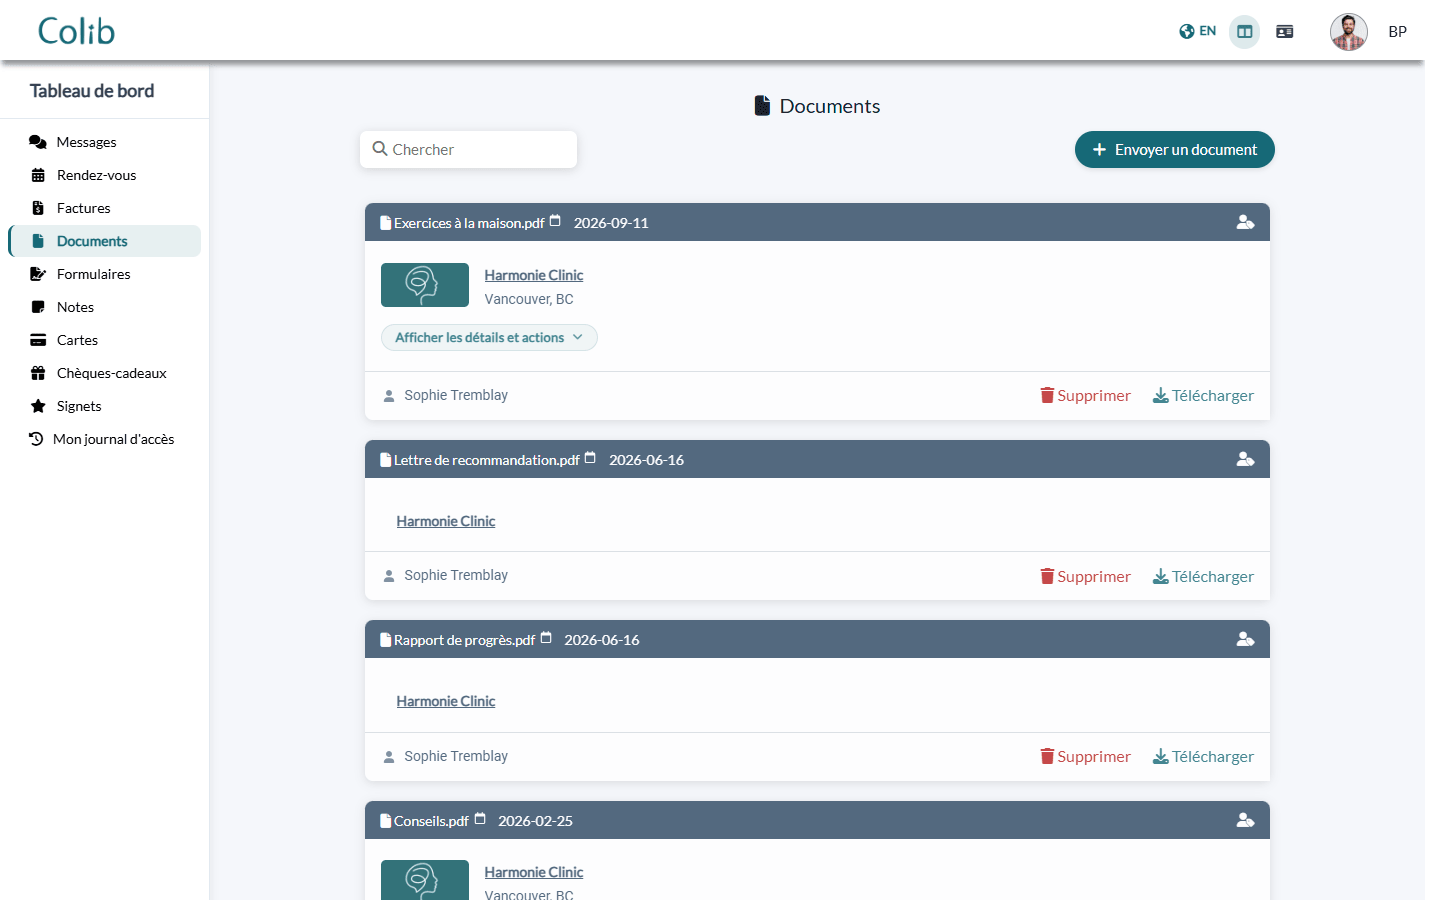Viewport: 1440px width, 900px height.
Task: Click the Exercices à la maison.pdf file title
Action: [469, 223]
